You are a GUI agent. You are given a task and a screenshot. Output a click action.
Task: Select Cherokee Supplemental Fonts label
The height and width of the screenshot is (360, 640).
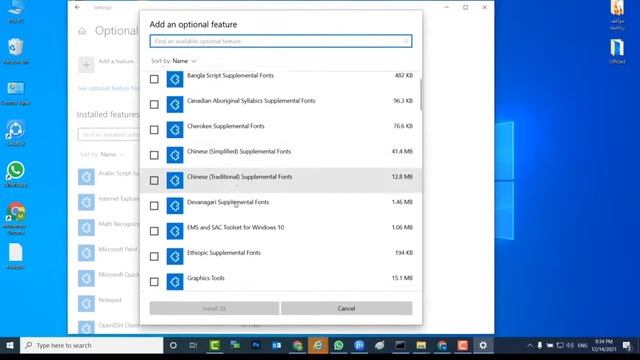point(226,126)
